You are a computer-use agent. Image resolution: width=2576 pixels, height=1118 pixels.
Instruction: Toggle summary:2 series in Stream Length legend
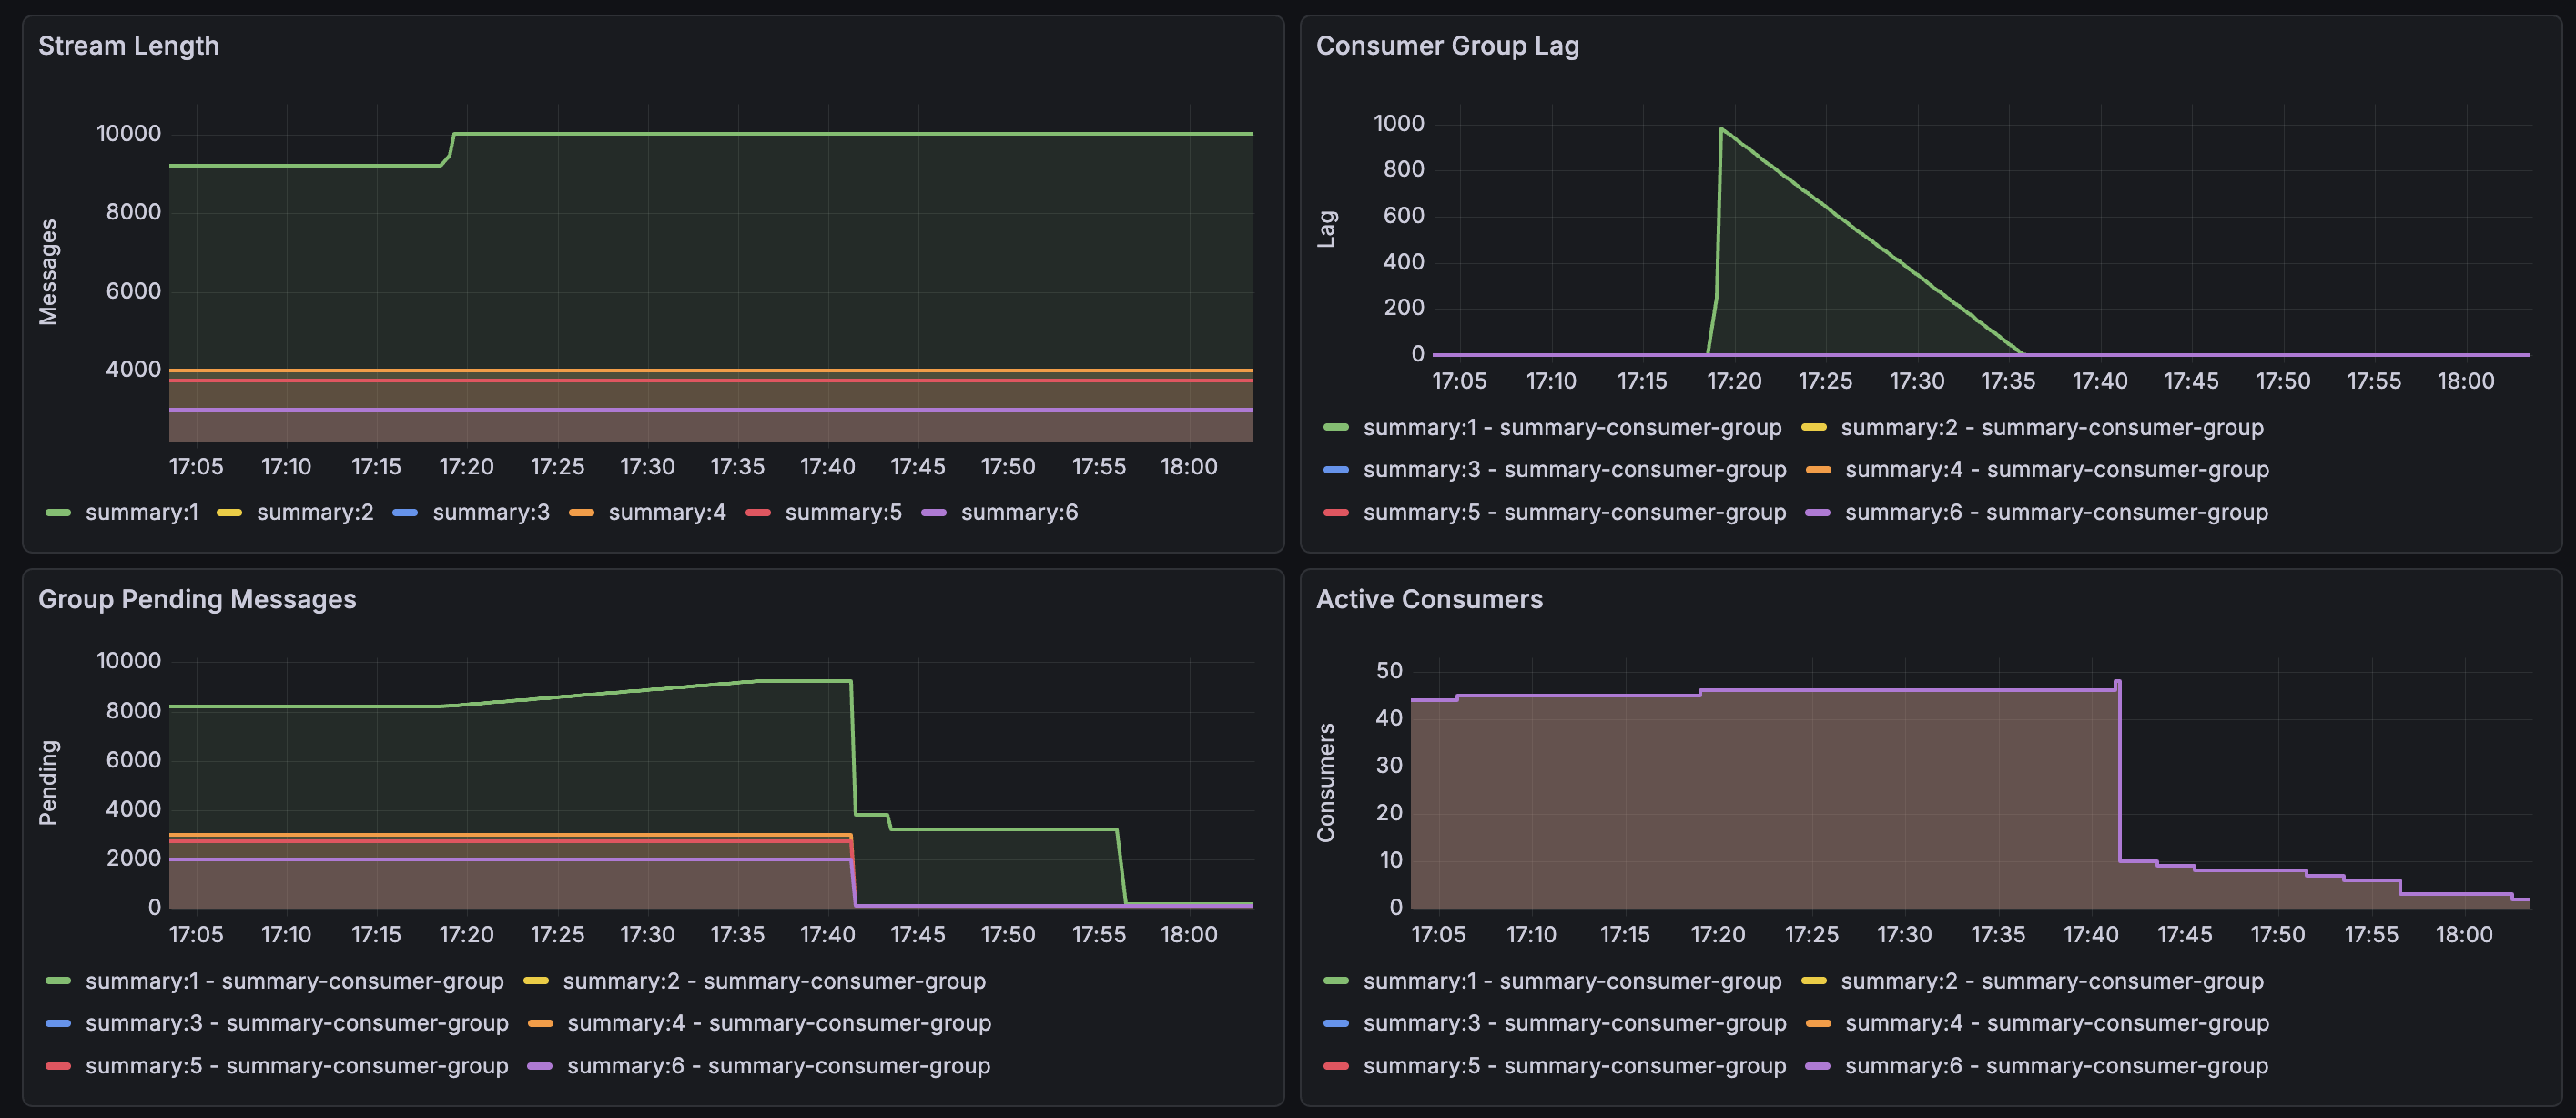click(x=314, y=513)
